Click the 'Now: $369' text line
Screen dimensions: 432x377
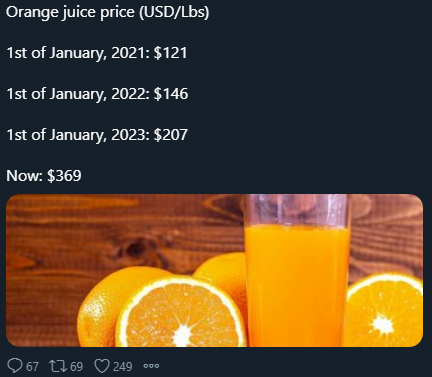44,176
